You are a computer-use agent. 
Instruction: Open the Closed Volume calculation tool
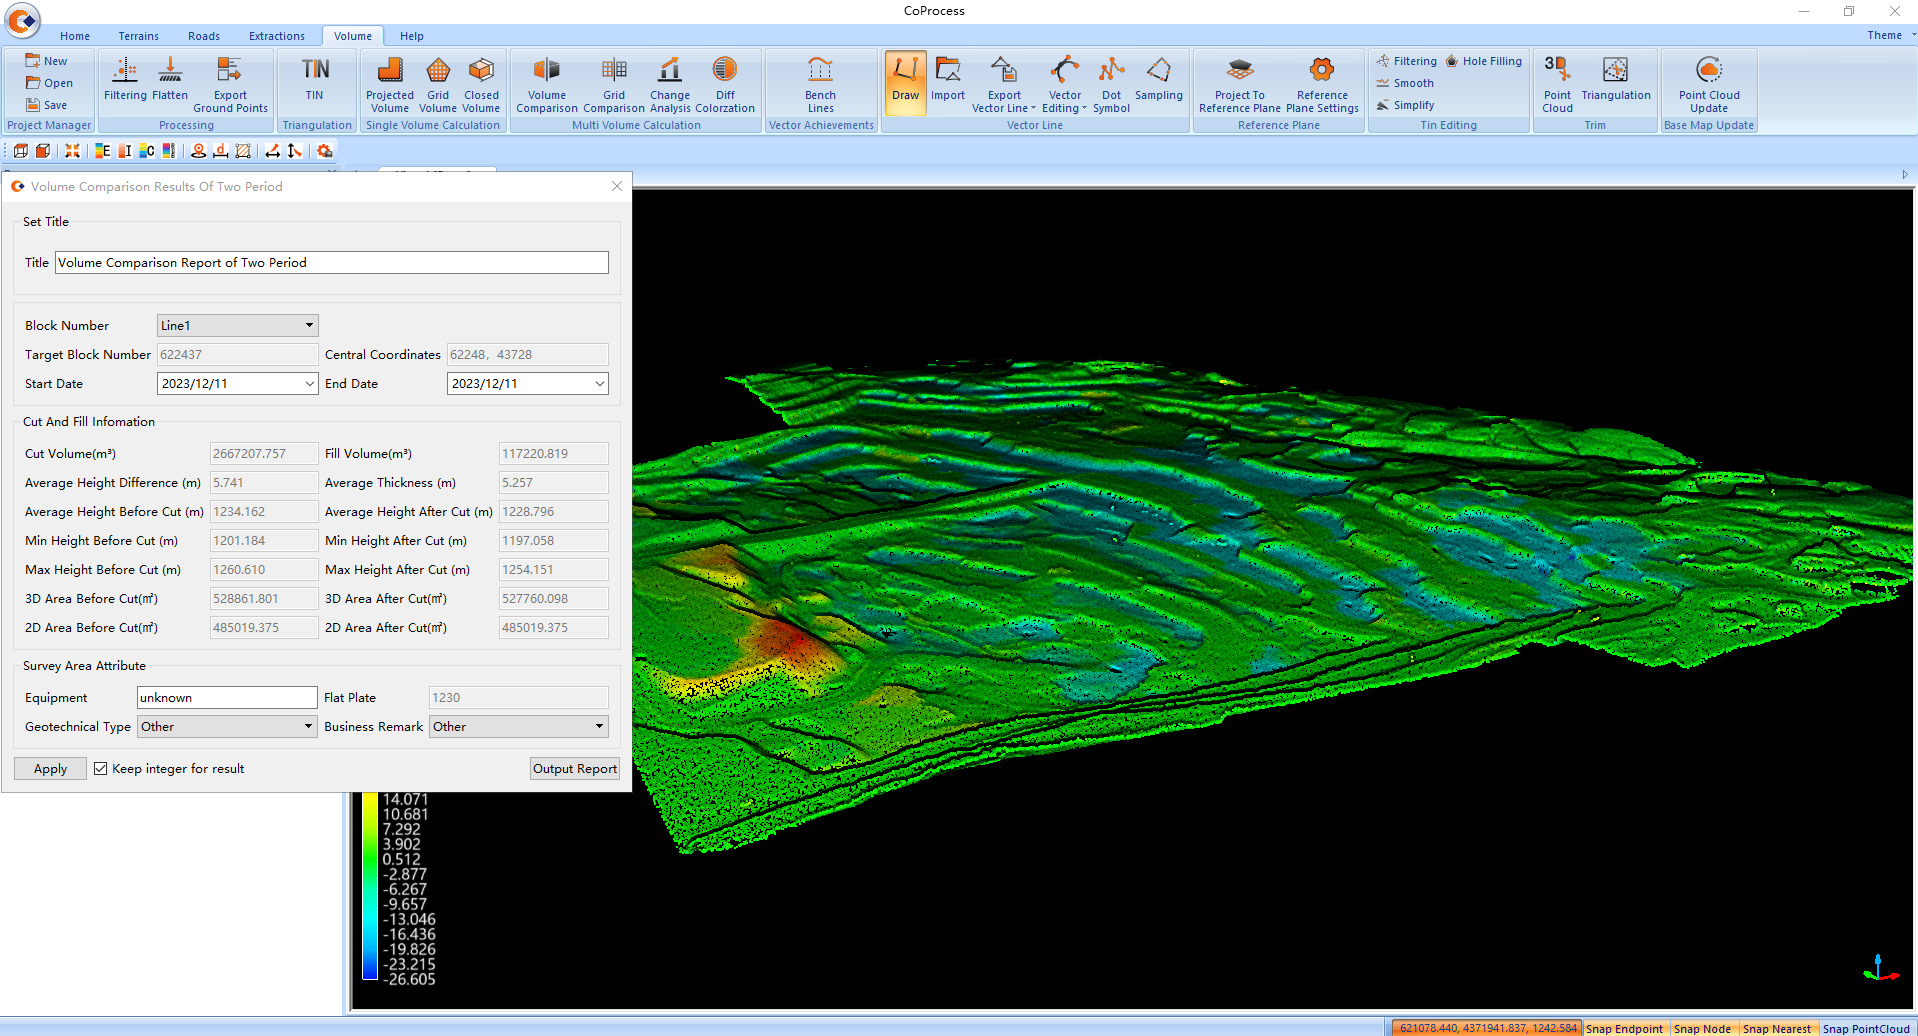pos(481,83)
